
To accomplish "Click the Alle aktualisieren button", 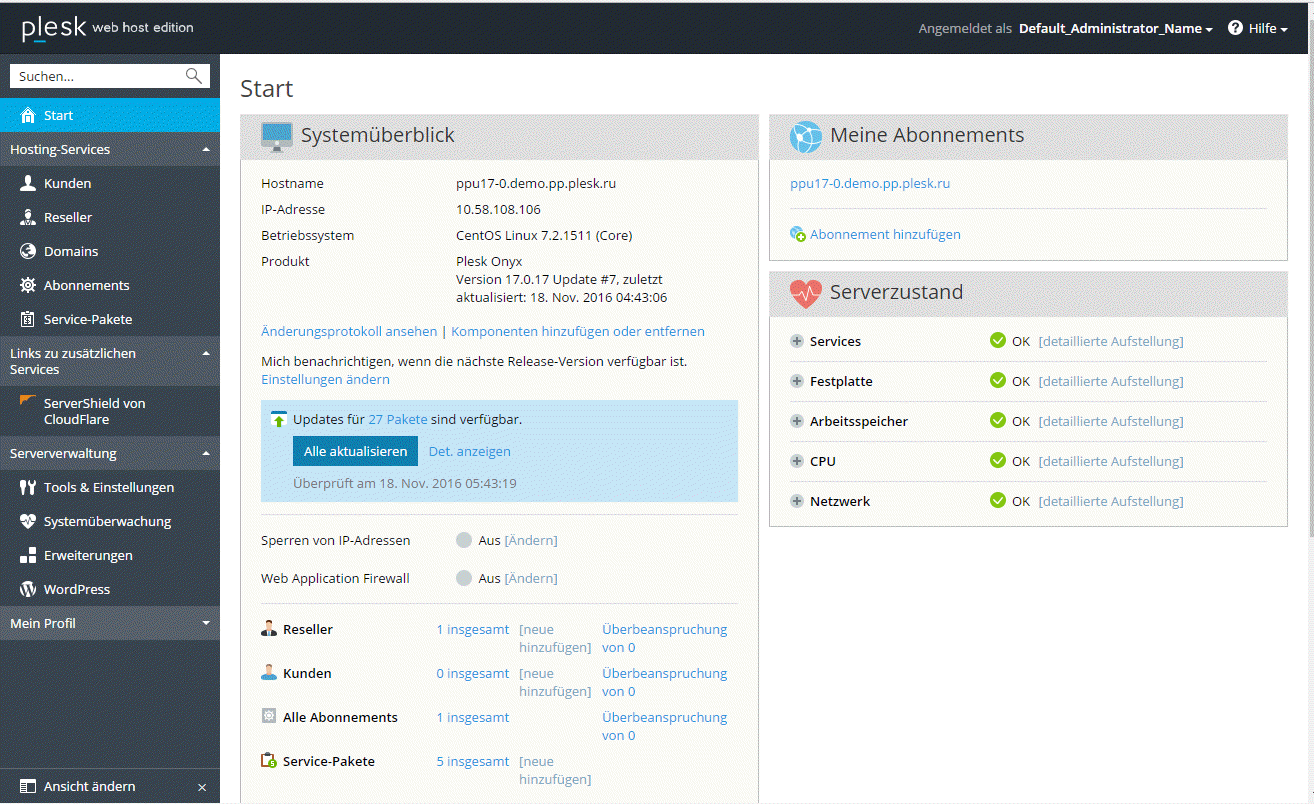I will [x=355, y=451].
